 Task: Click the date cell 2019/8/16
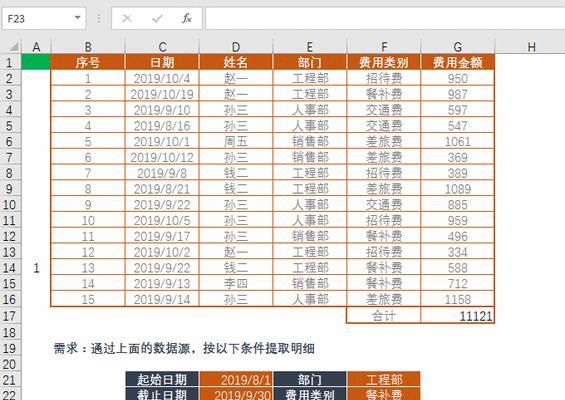(162, 126)
